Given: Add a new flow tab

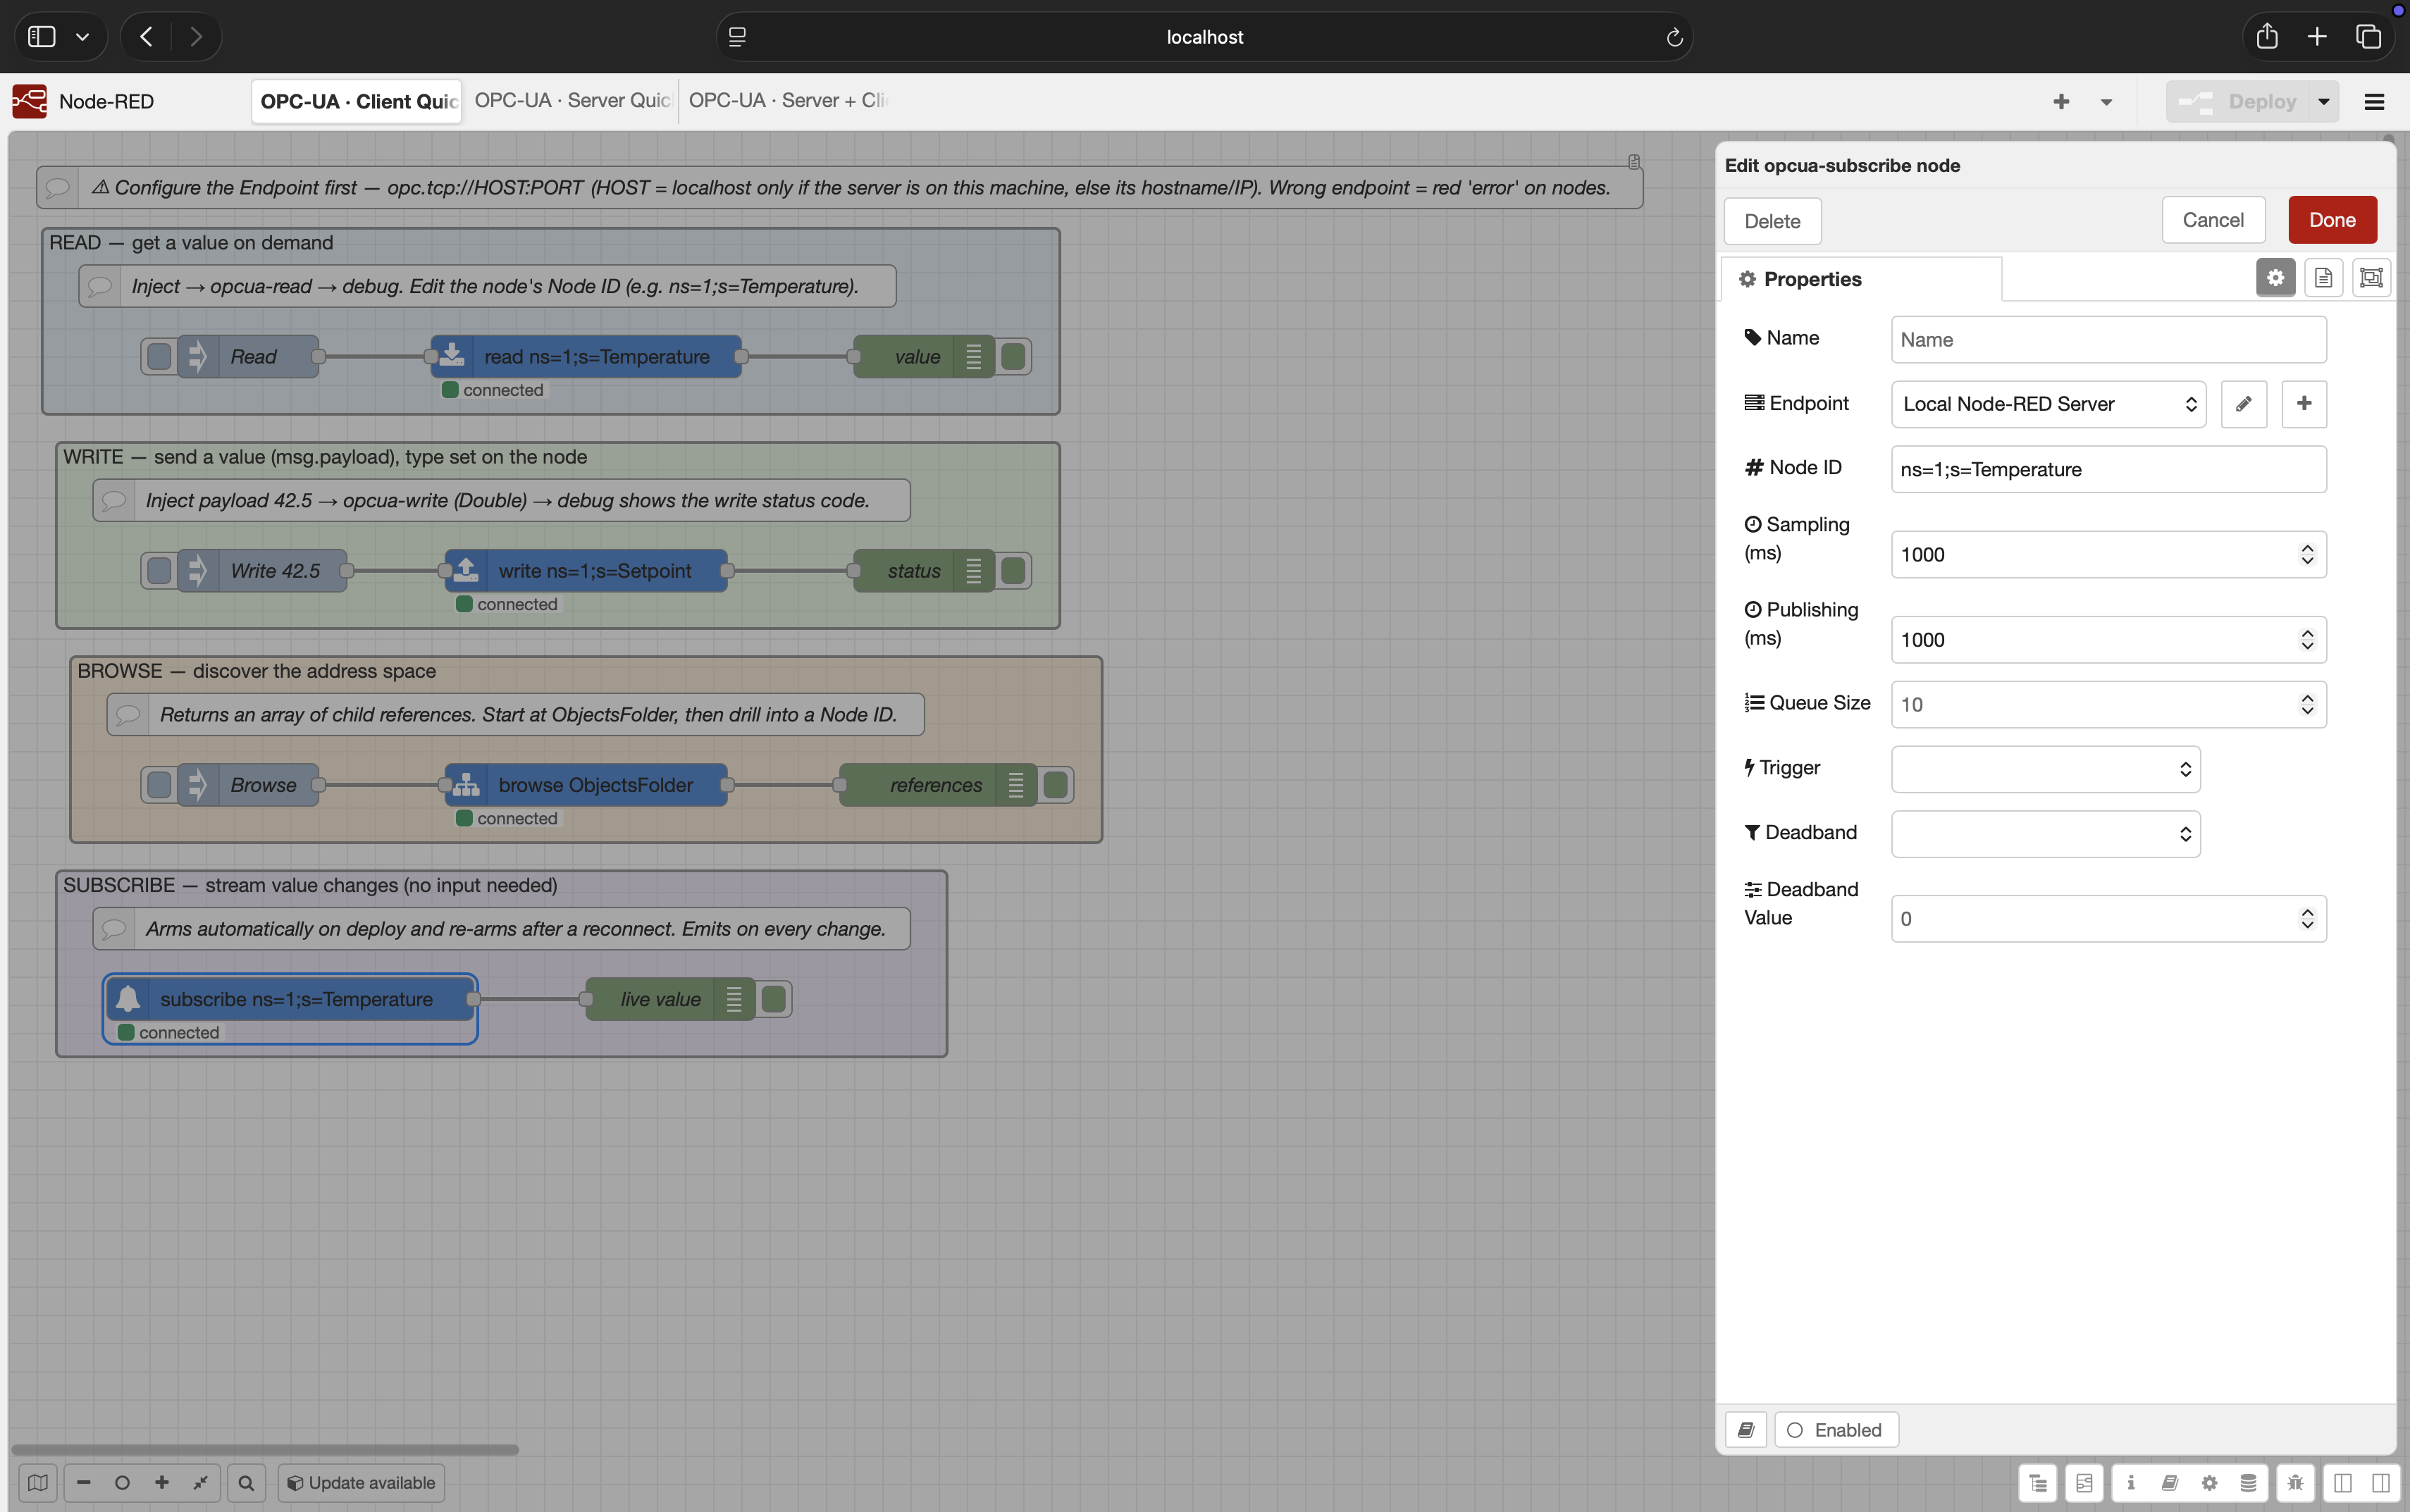Looking at the screenshot, I should tap(2061, 102).
